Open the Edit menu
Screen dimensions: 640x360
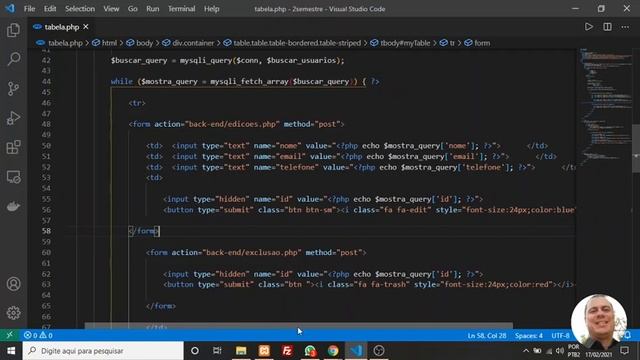pyautogui.click(x=50, y=9)
